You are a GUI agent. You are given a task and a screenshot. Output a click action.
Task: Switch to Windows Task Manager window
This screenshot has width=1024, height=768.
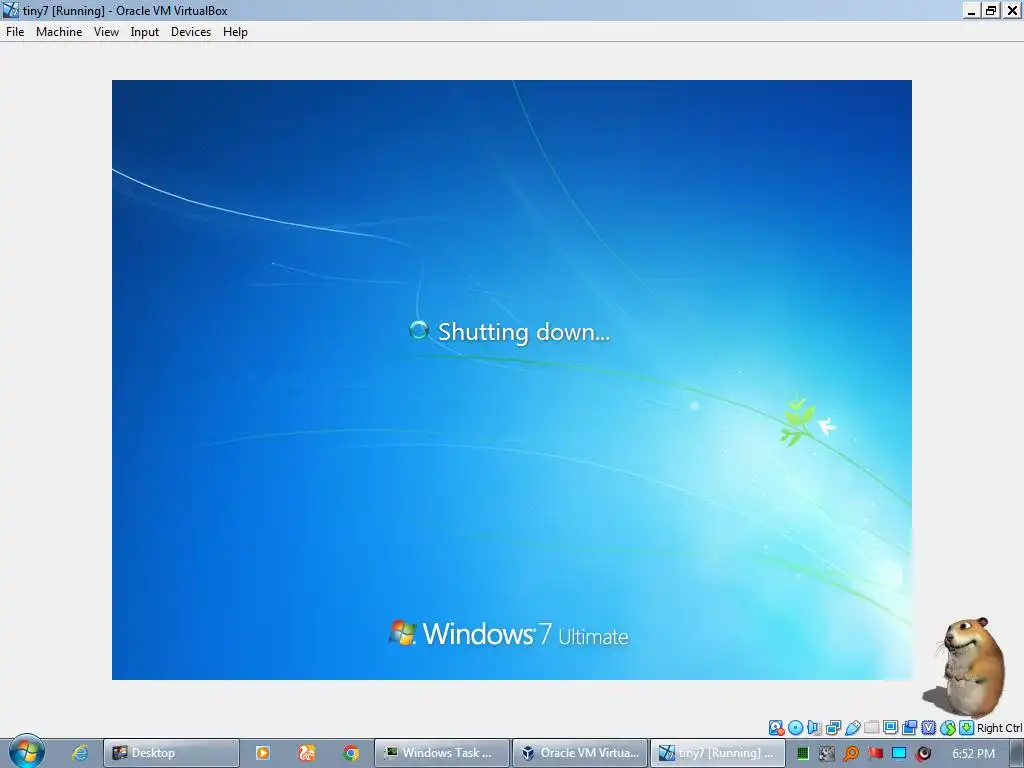pyautogui.click(x=441, y=753)
